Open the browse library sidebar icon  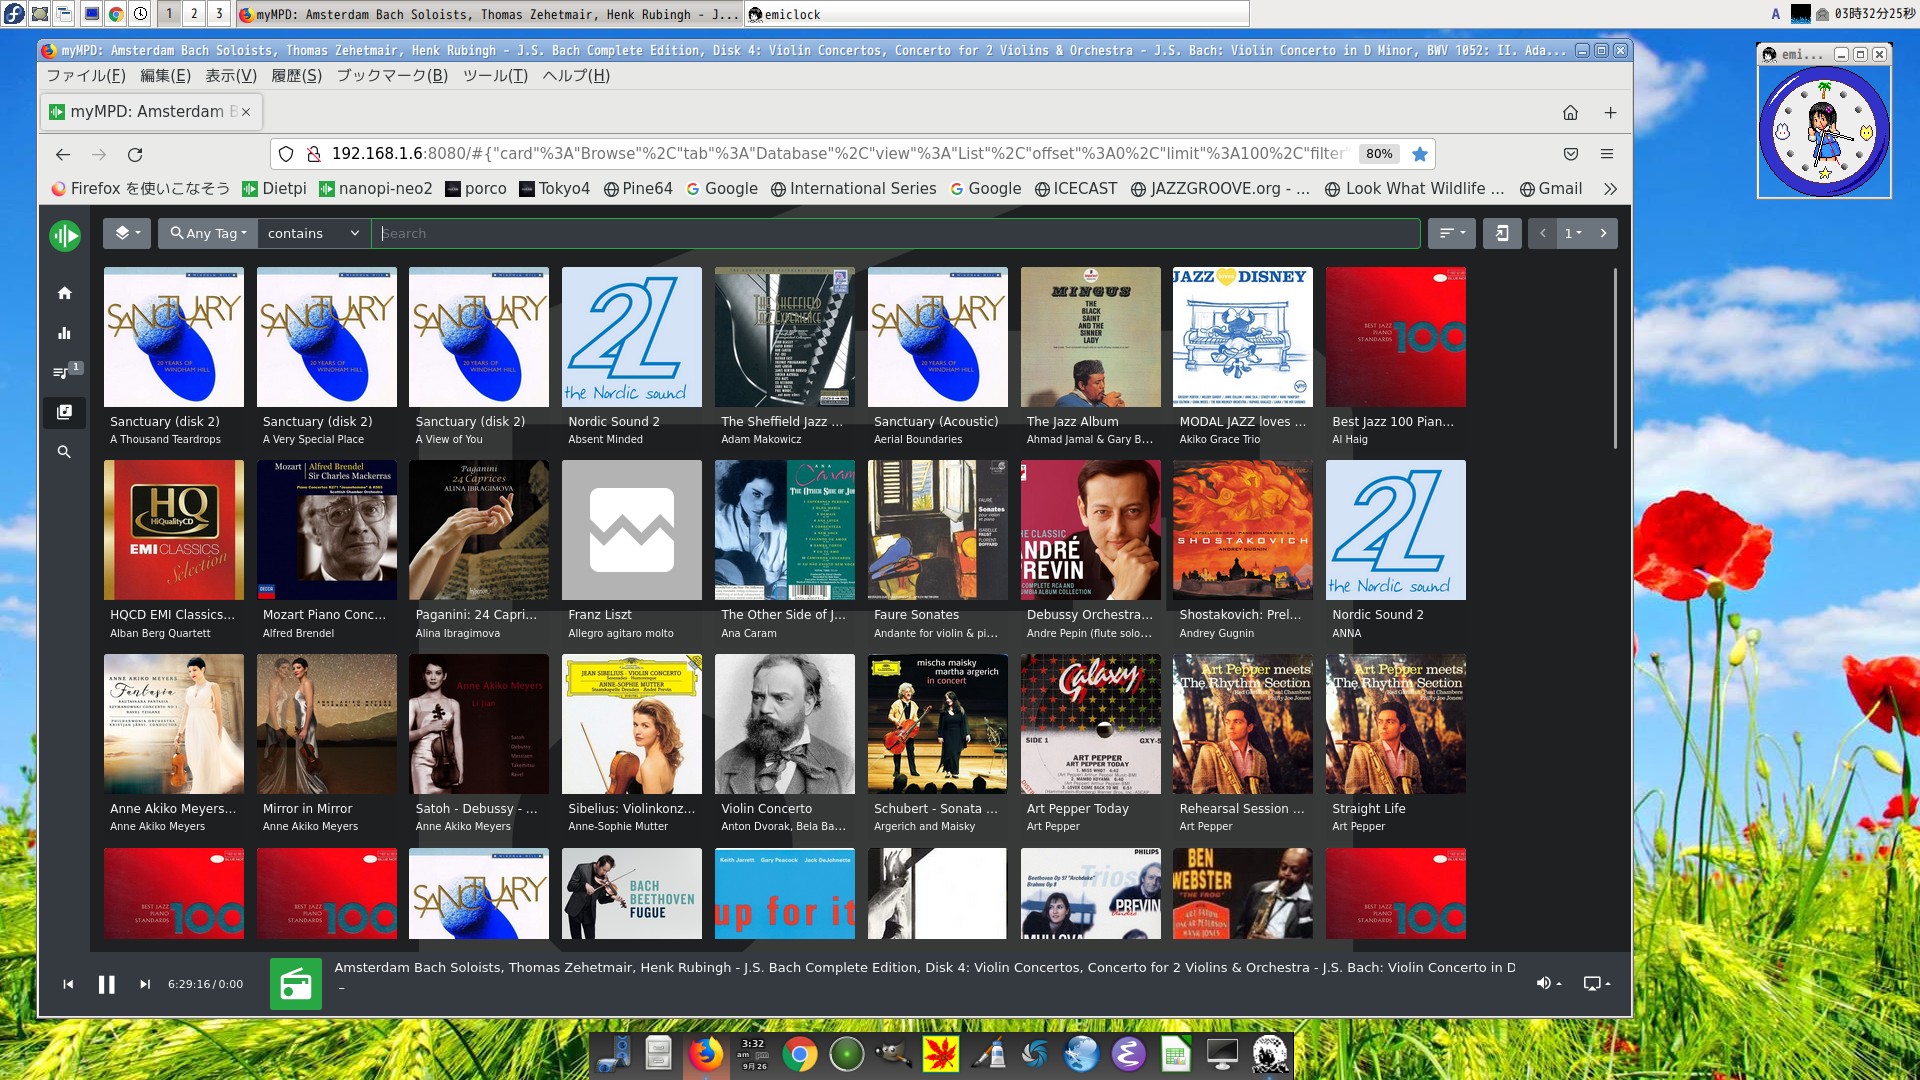(64, 412)
